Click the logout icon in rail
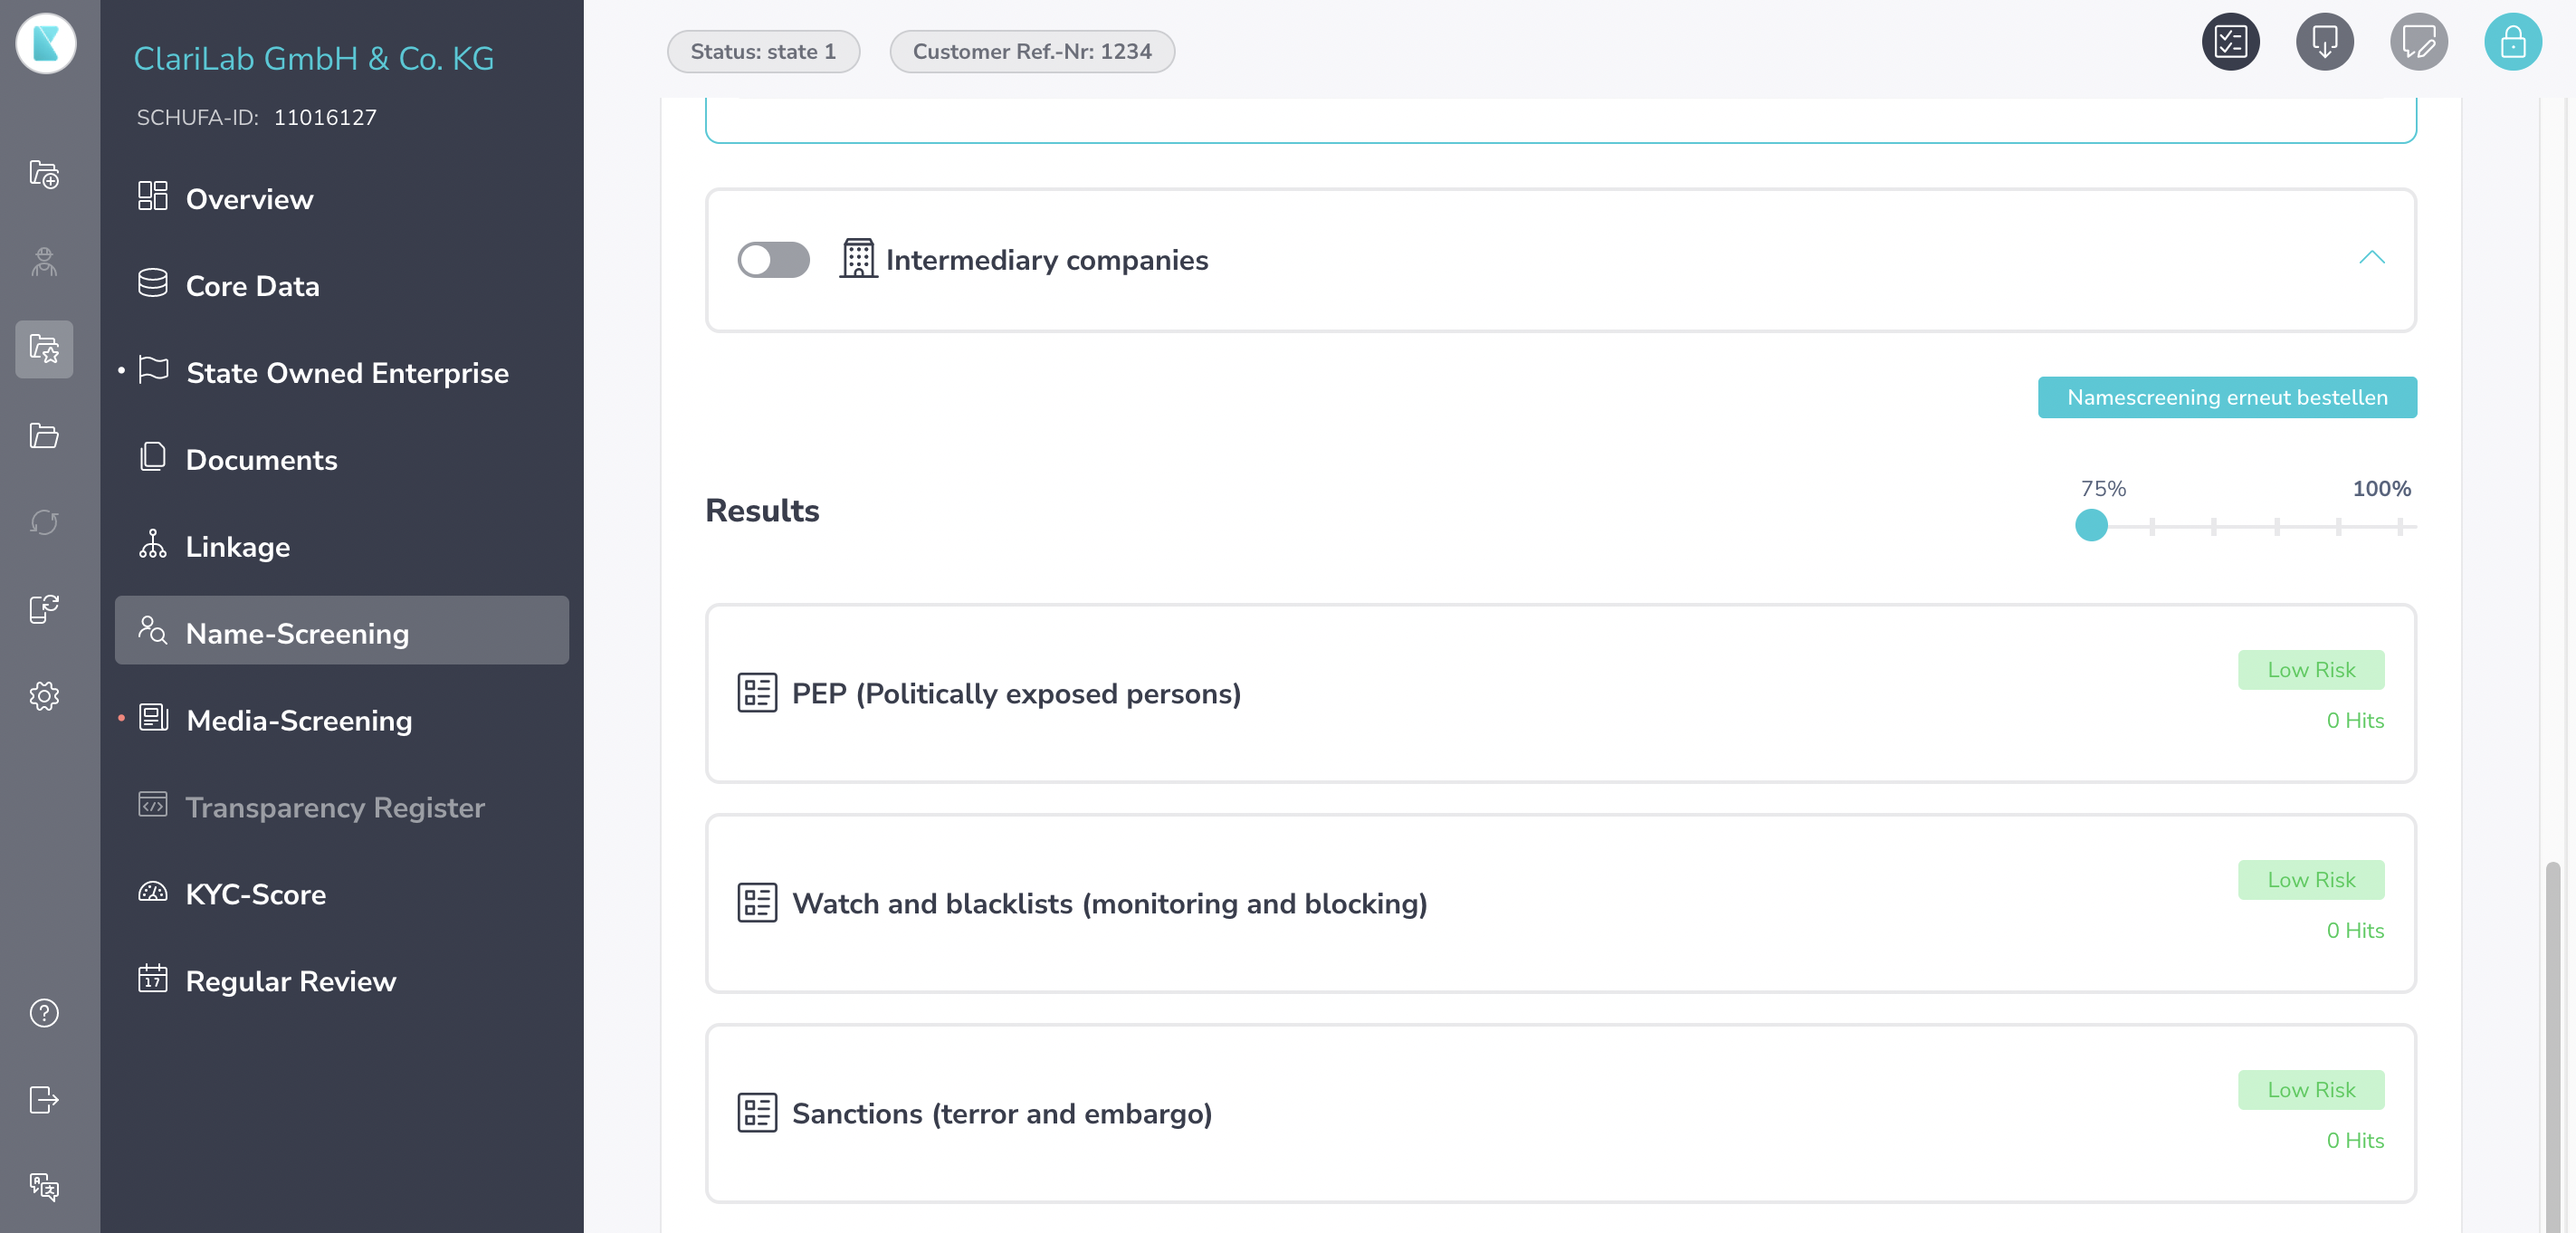Viewport: 2576px width, 1233px height. coord(44,1100)
